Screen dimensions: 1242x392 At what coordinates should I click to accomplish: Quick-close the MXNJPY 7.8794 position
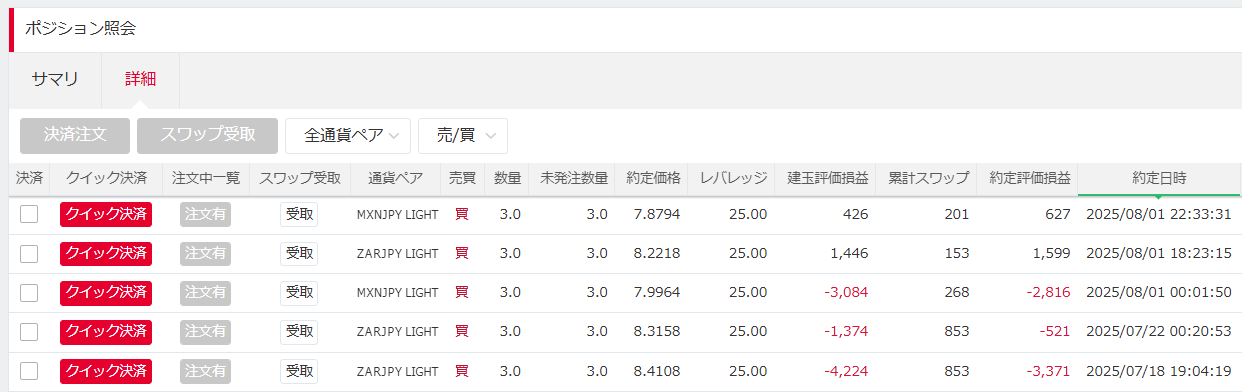[106, 214]
